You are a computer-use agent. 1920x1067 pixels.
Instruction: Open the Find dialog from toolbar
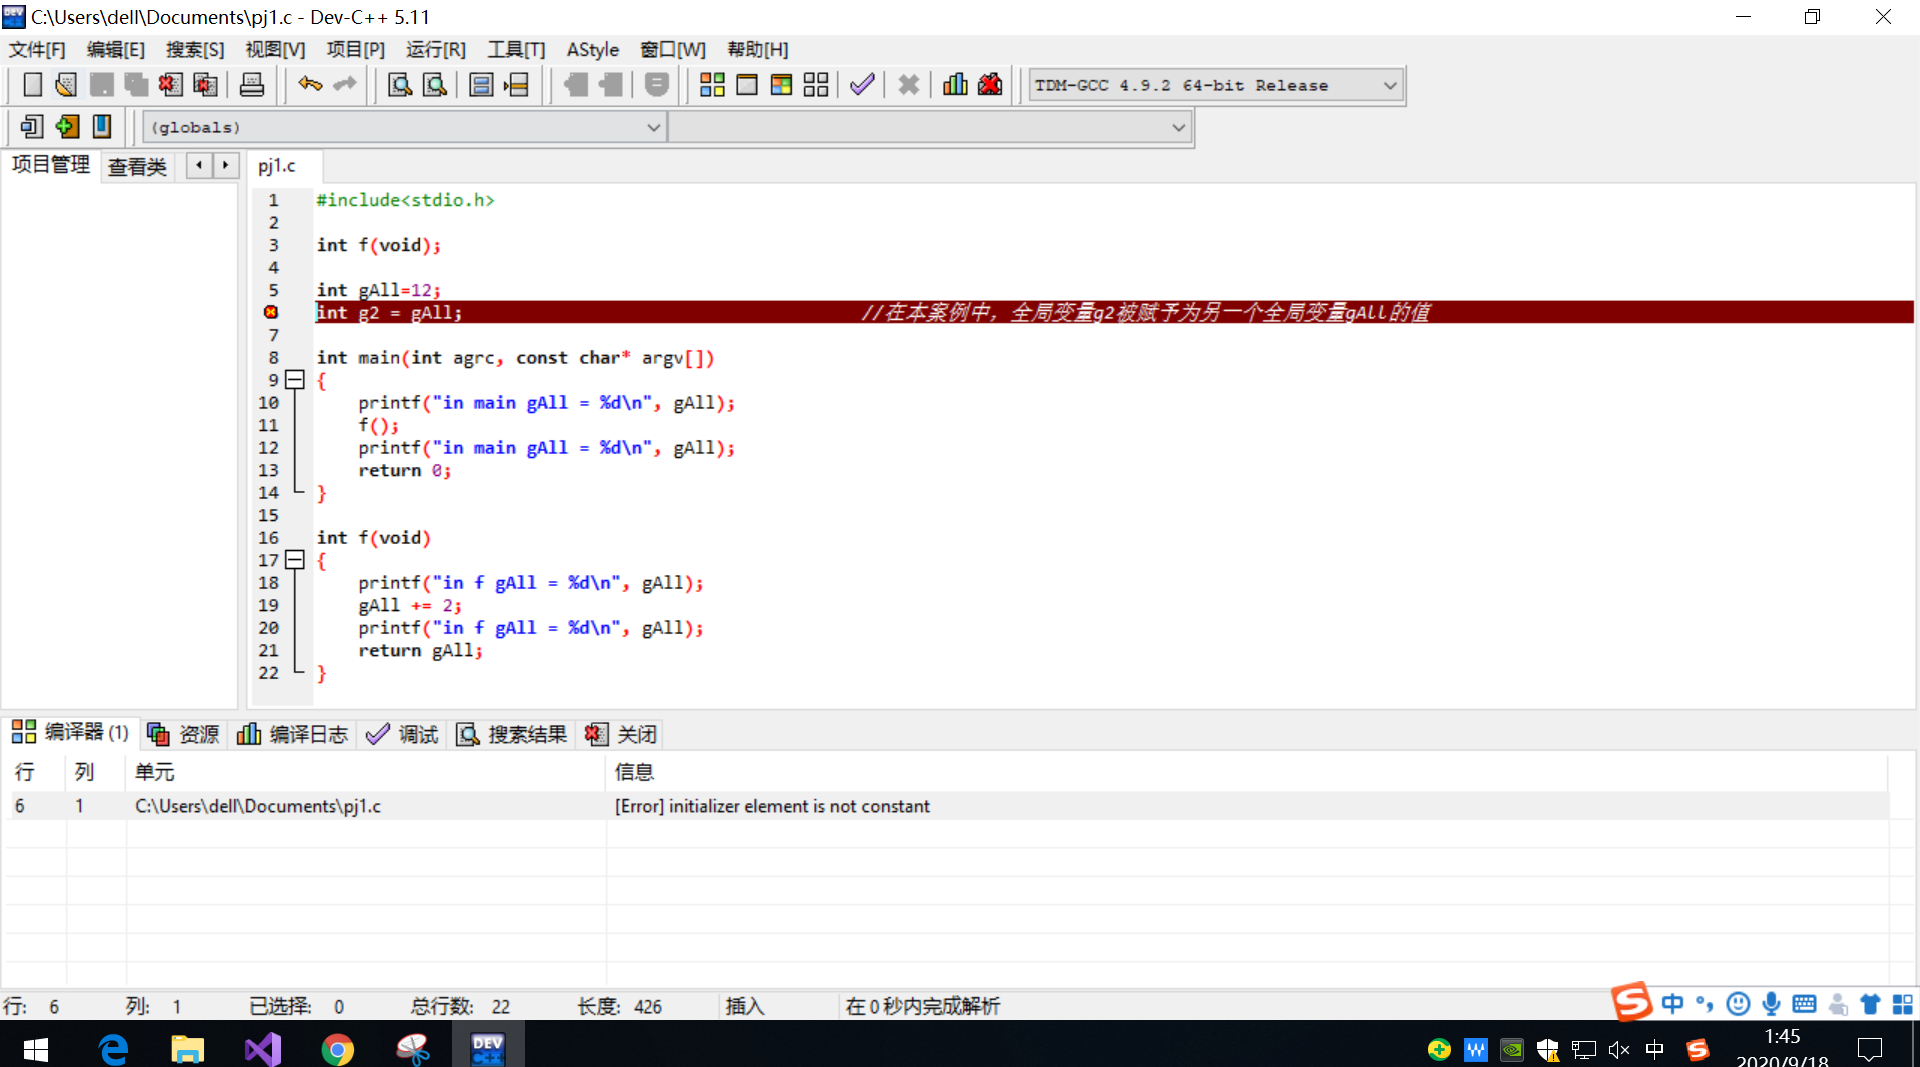click(x=400, y=85)
